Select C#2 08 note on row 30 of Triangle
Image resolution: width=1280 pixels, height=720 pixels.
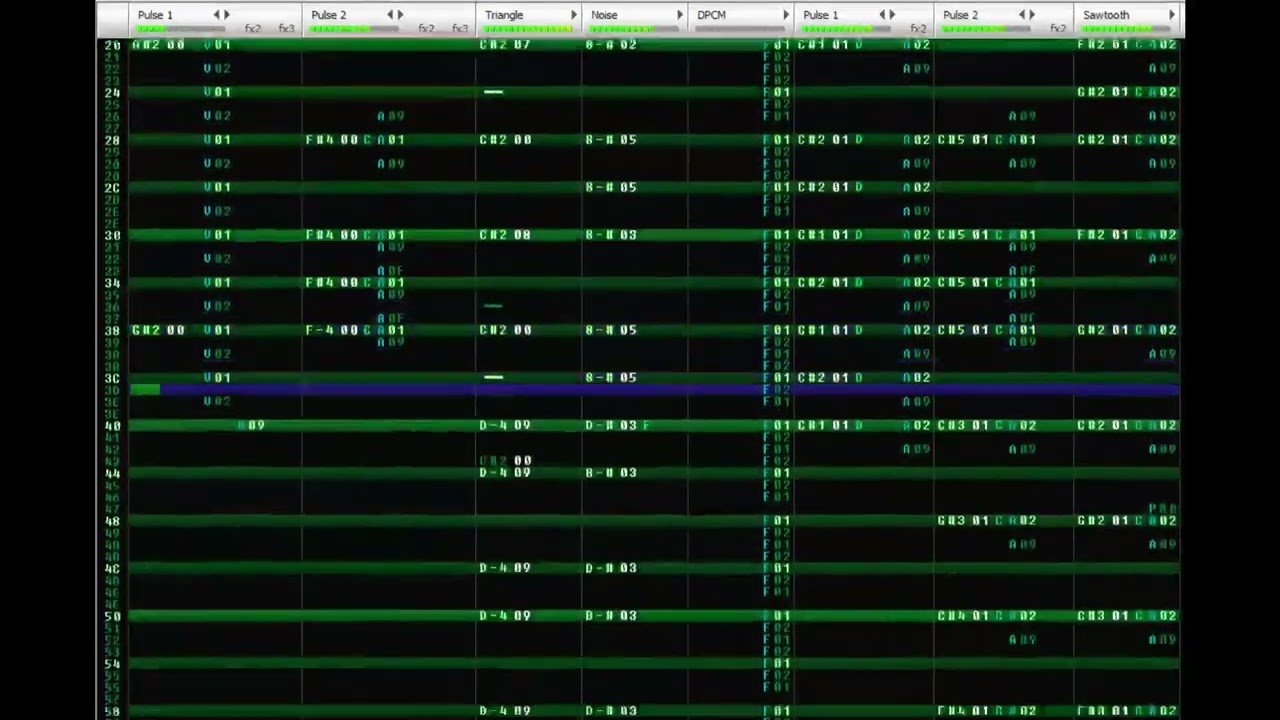pos(505,235)
